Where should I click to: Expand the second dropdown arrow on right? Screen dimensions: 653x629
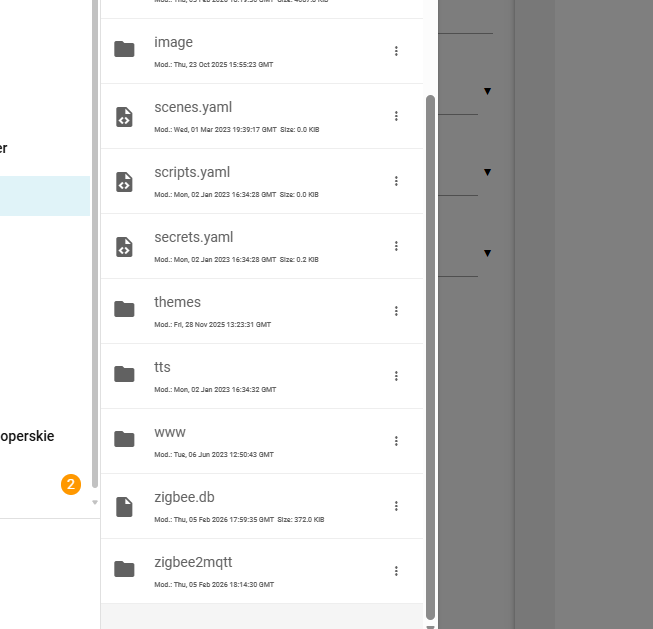(487, 172)
